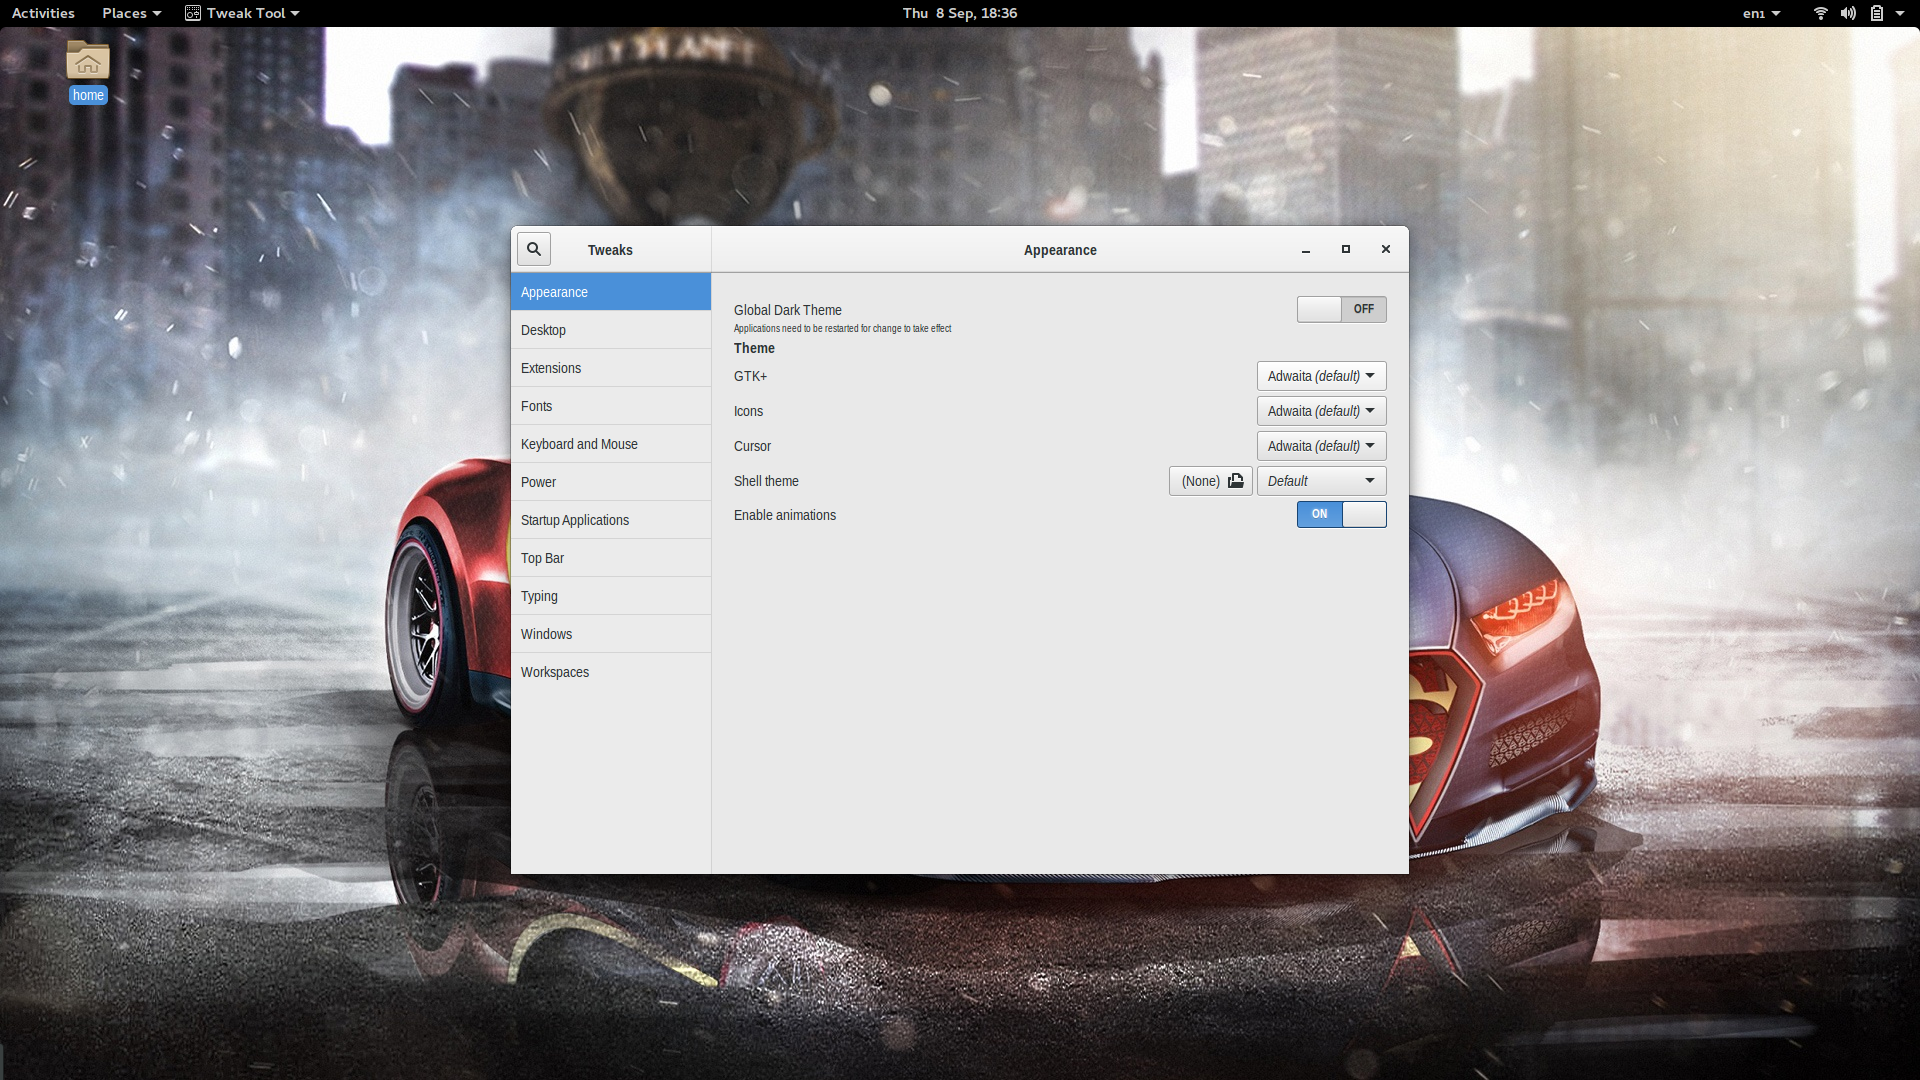
Task: Turn off the Enable animations switch
Action: 1342,514
